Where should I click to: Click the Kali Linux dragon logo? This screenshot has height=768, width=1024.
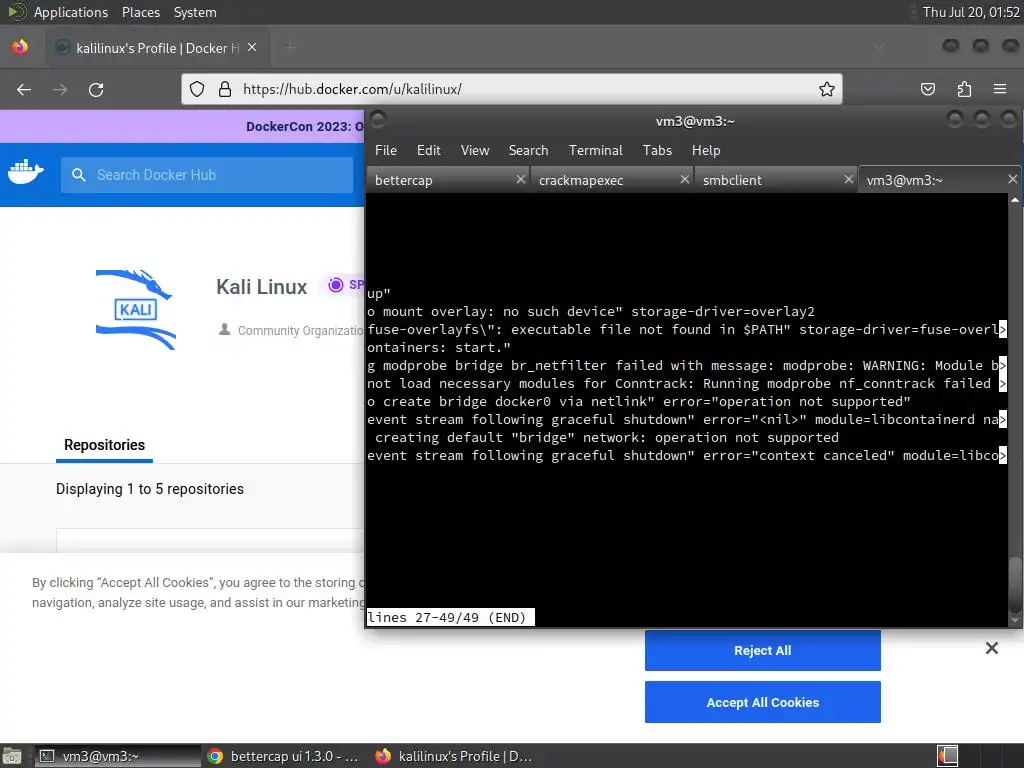click(x=136, y=310)
